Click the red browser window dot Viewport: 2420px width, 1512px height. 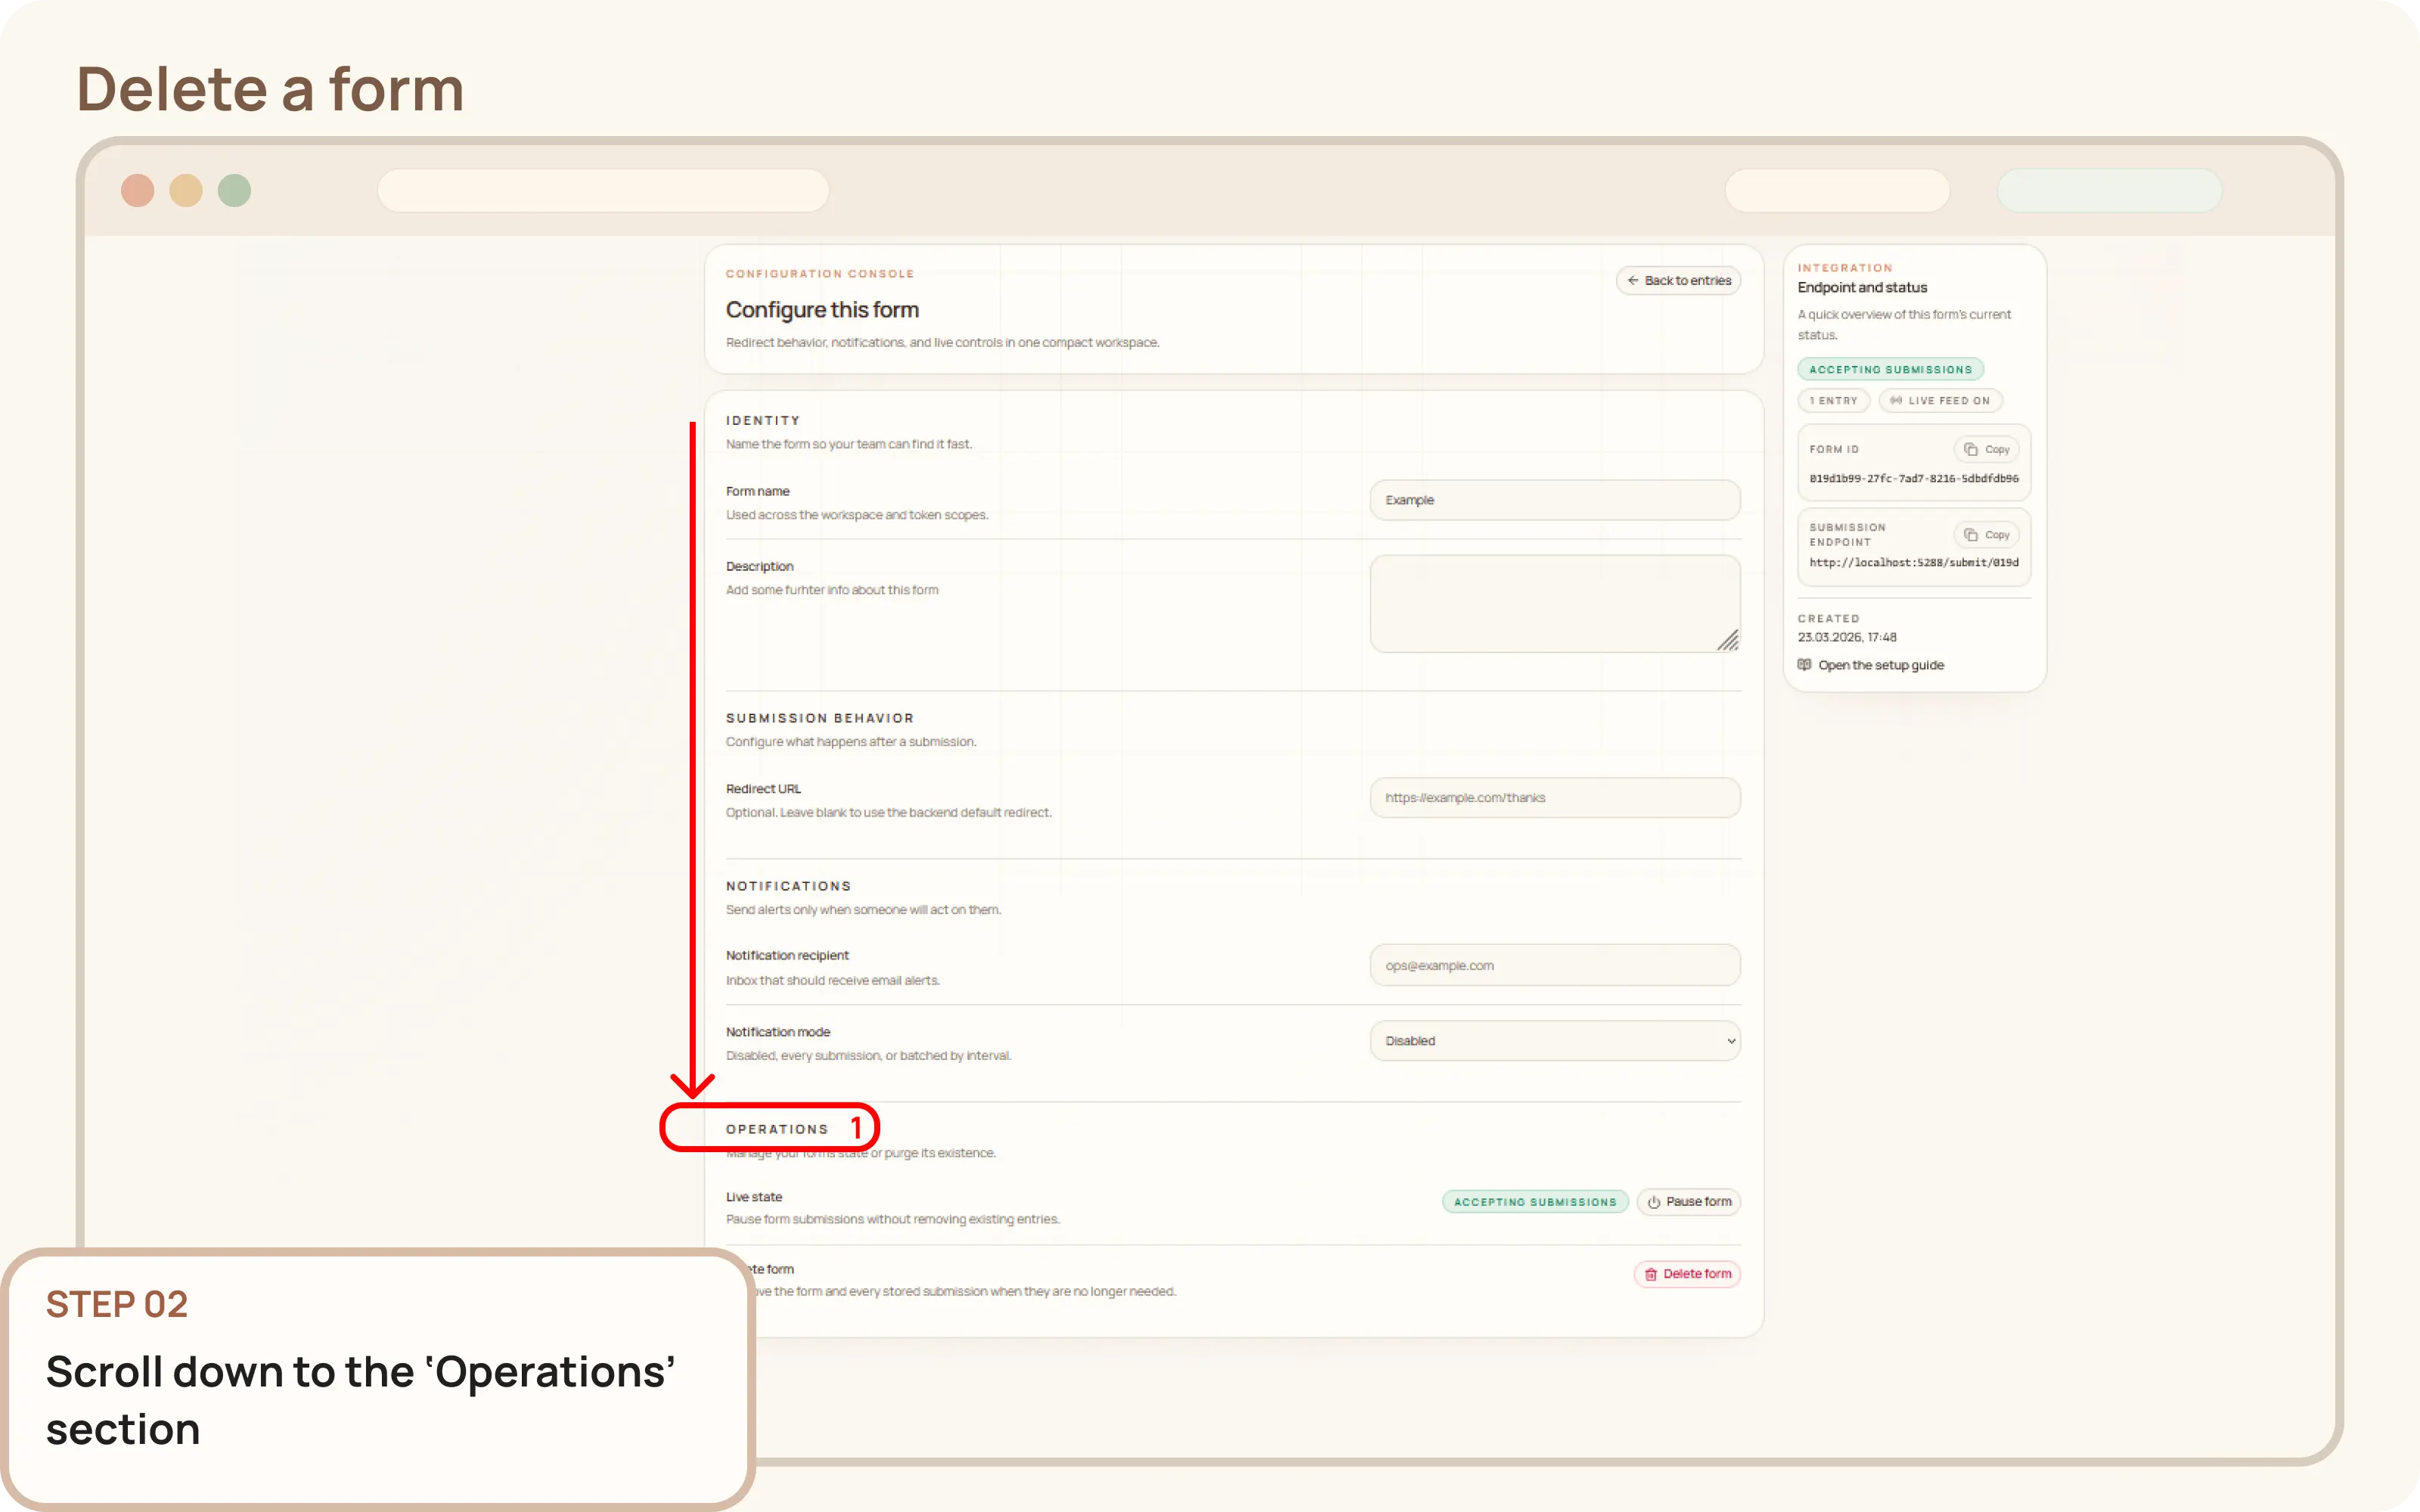click(x=139, y=190)
